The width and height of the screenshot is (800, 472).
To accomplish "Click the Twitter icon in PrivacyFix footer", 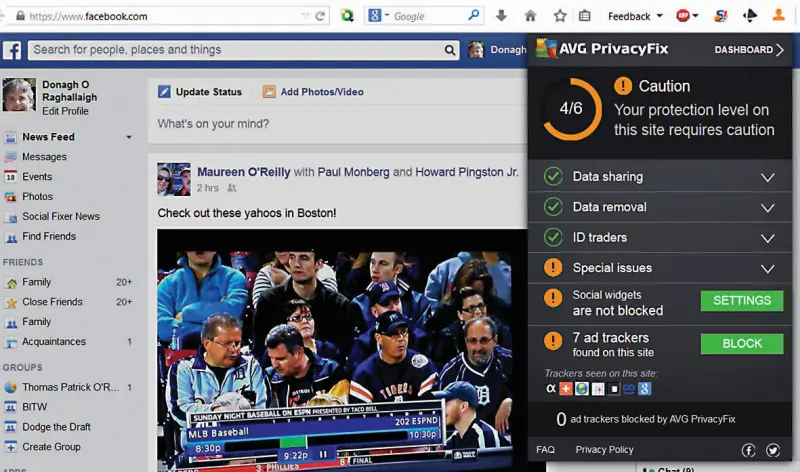I will pos(773,450).
